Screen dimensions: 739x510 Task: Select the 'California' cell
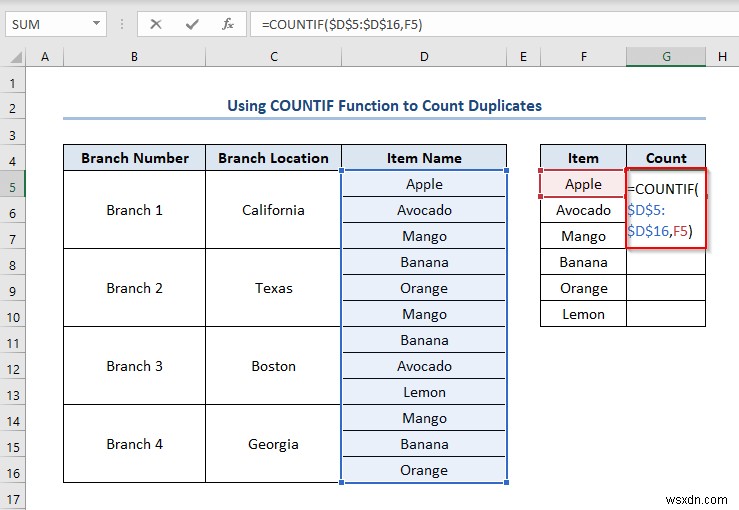point(273,210)
